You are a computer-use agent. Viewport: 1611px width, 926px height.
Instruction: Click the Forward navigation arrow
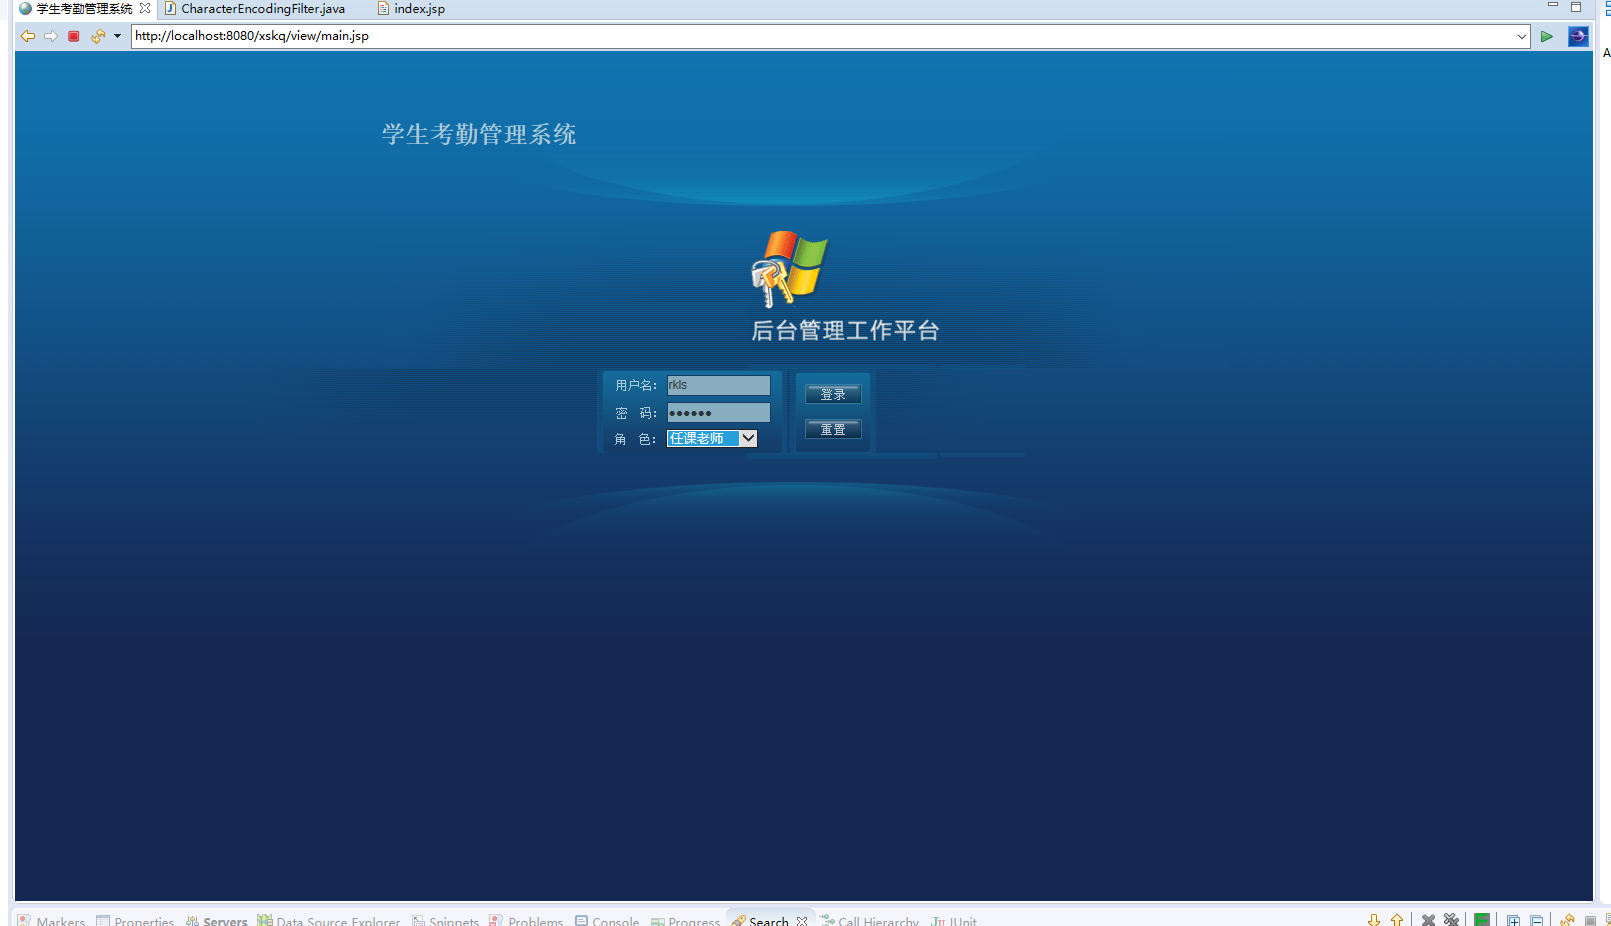[51, 36]
